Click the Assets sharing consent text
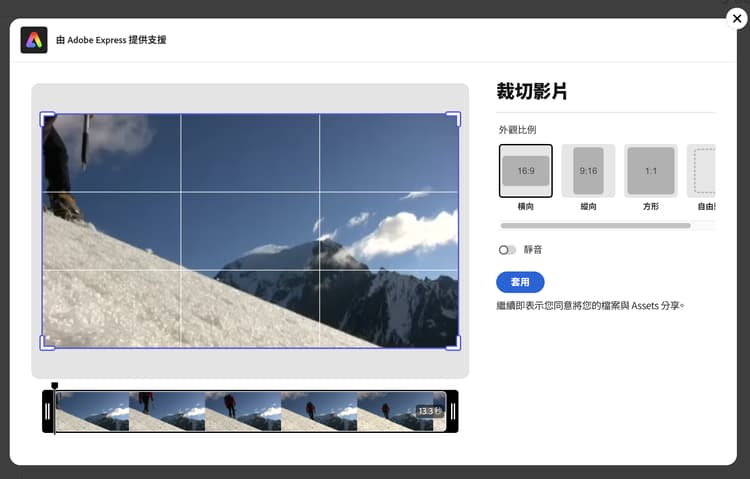The image size is (750, 479). click(590, 305)
